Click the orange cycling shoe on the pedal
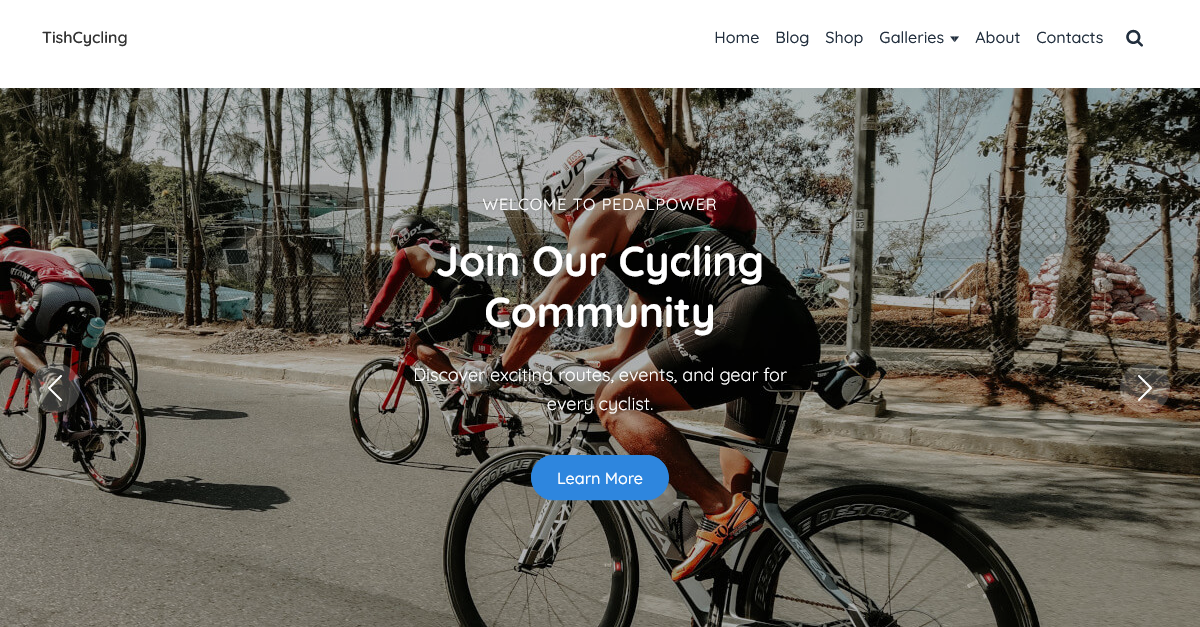Screen dimensions: 1200x627 tap(720, 537)
